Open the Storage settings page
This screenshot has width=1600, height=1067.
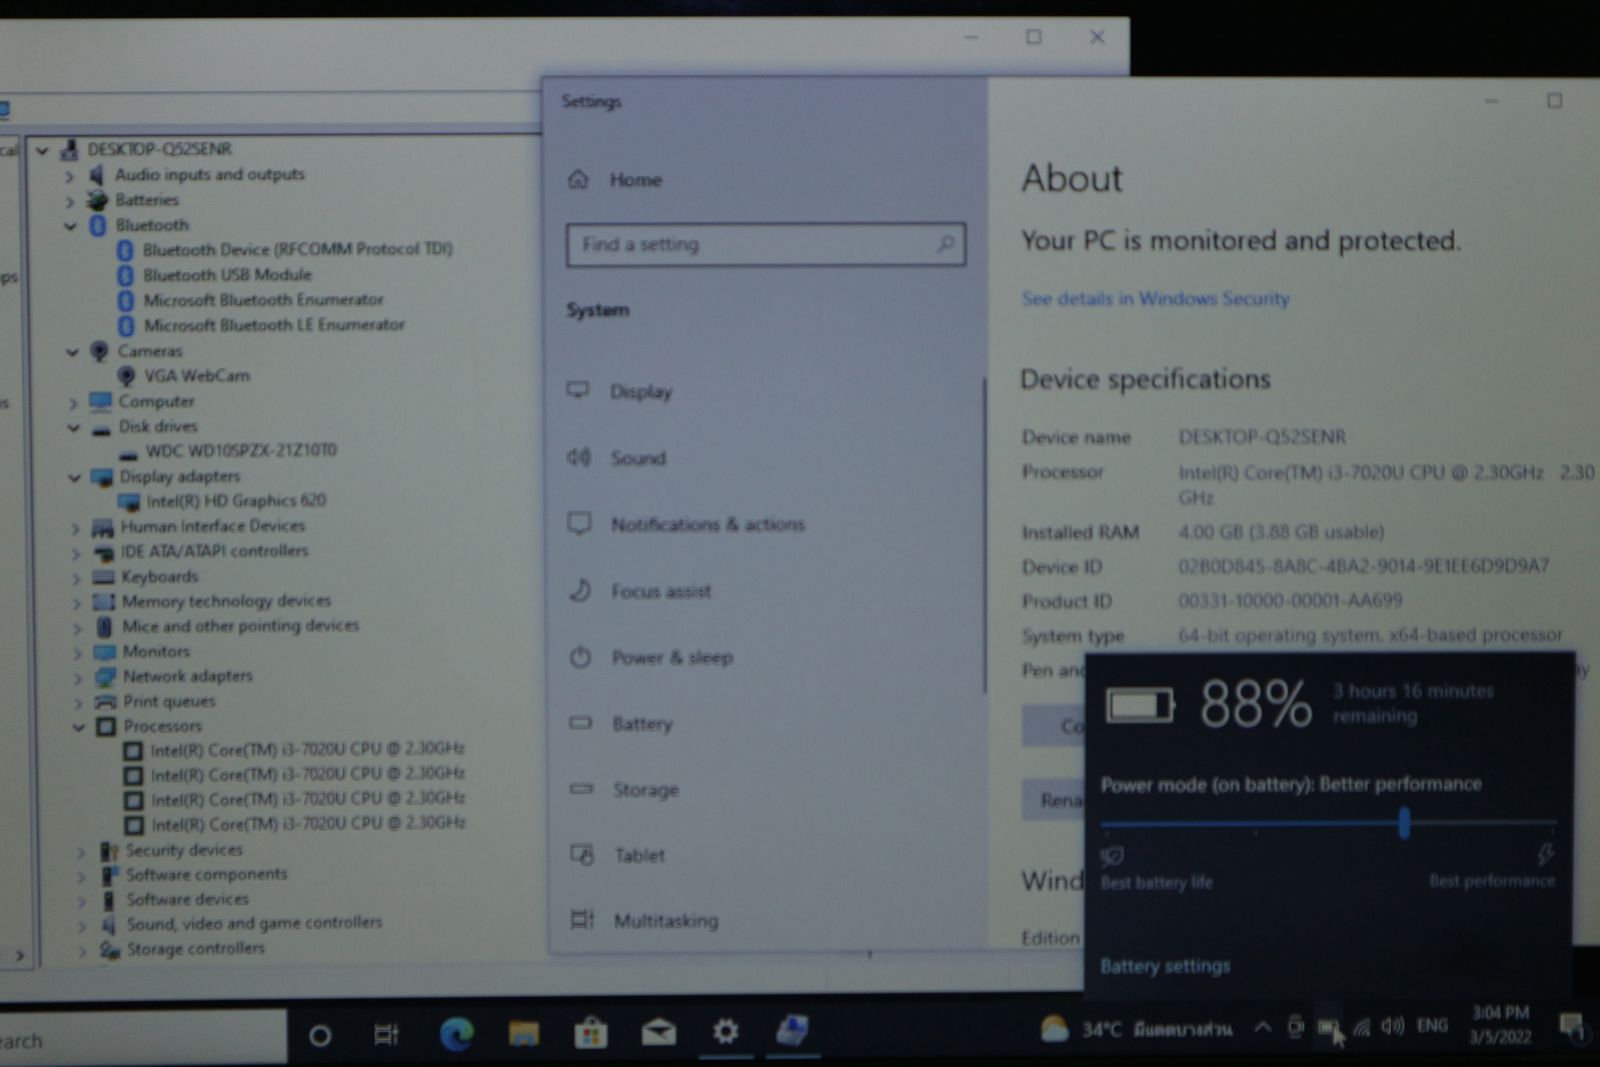[645, 790]
